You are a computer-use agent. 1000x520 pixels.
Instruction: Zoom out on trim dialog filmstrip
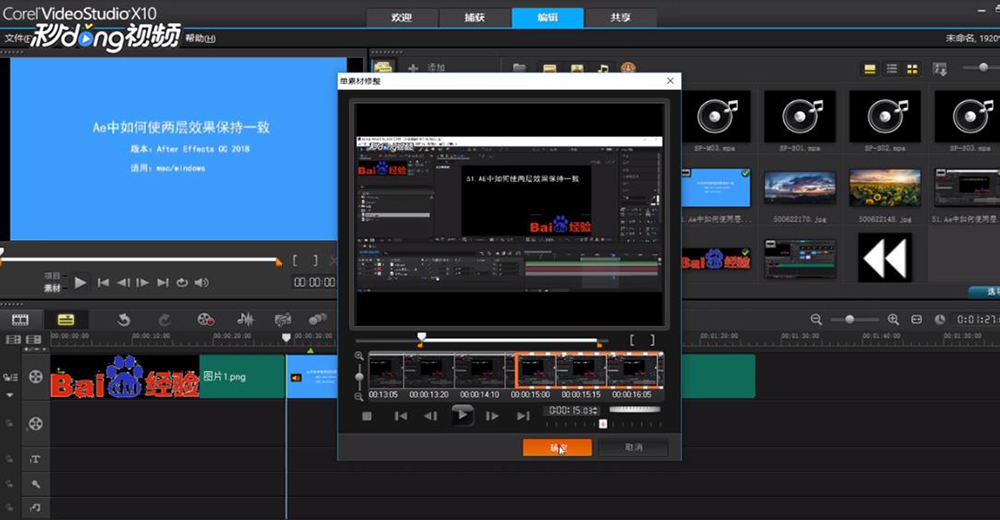(x=359, y=397)
